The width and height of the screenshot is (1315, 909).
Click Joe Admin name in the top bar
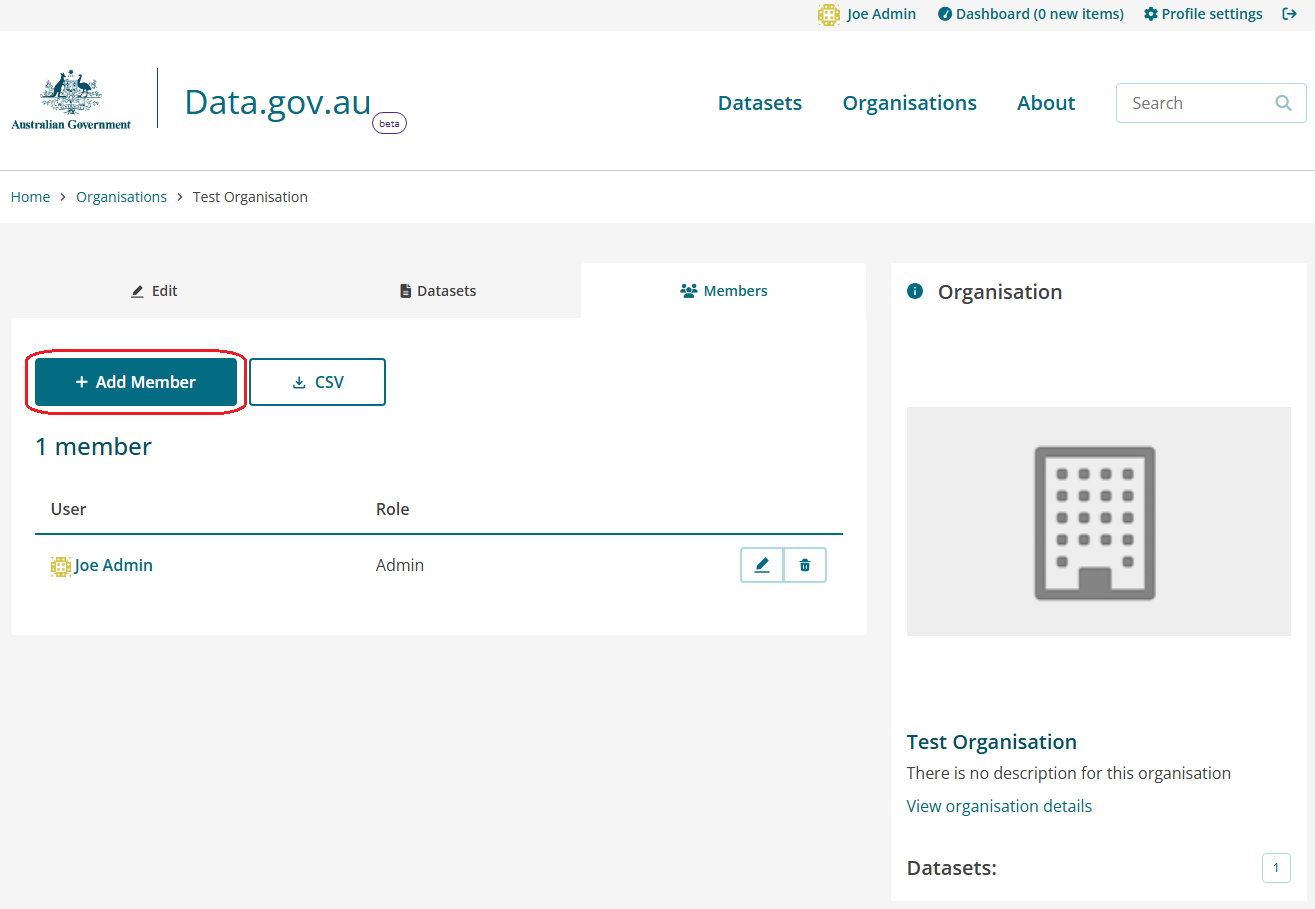click(x=881, y=14)
